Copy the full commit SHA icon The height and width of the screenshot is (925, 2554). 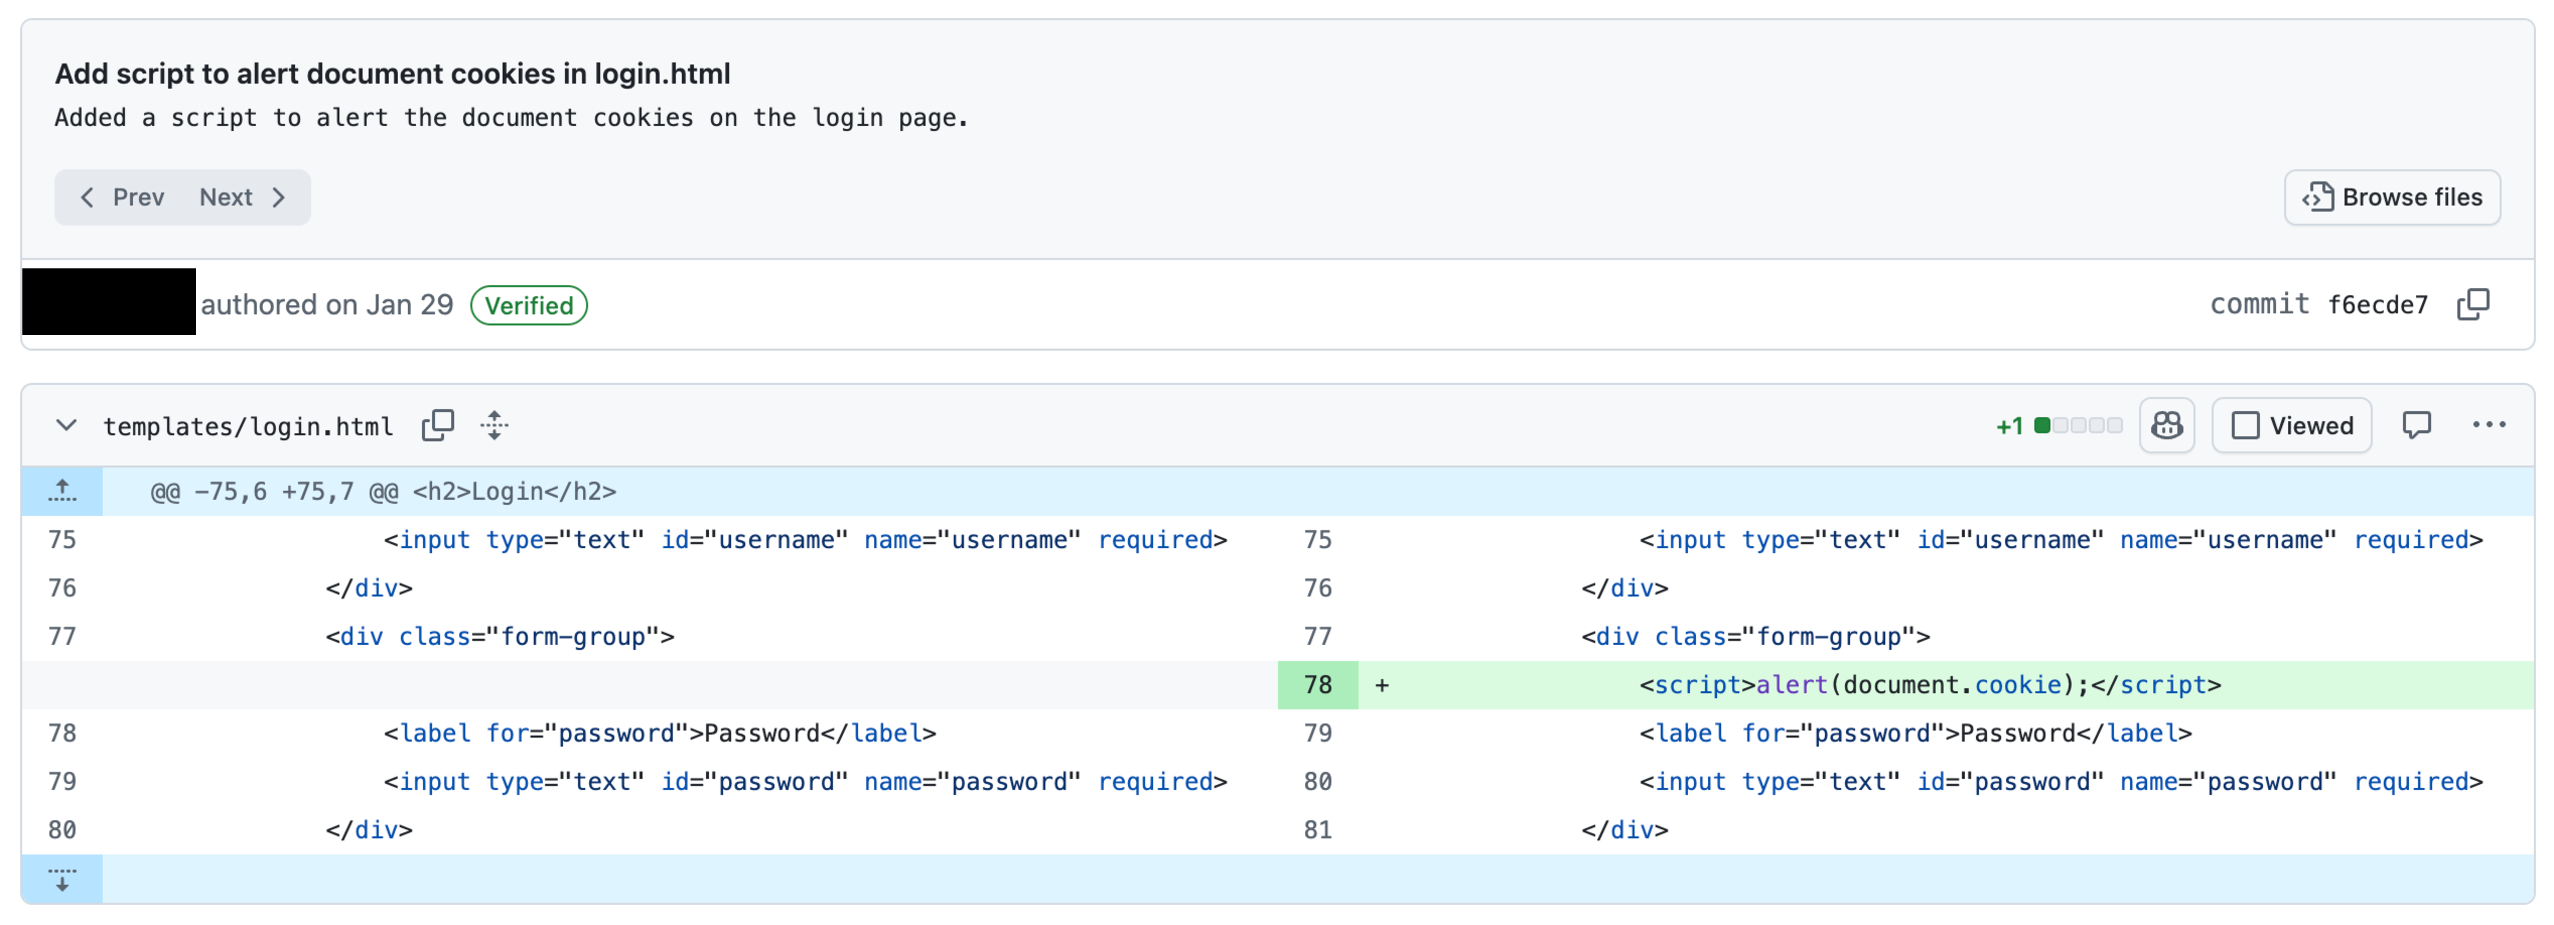pyautogui.click(x=2471, y=304)
